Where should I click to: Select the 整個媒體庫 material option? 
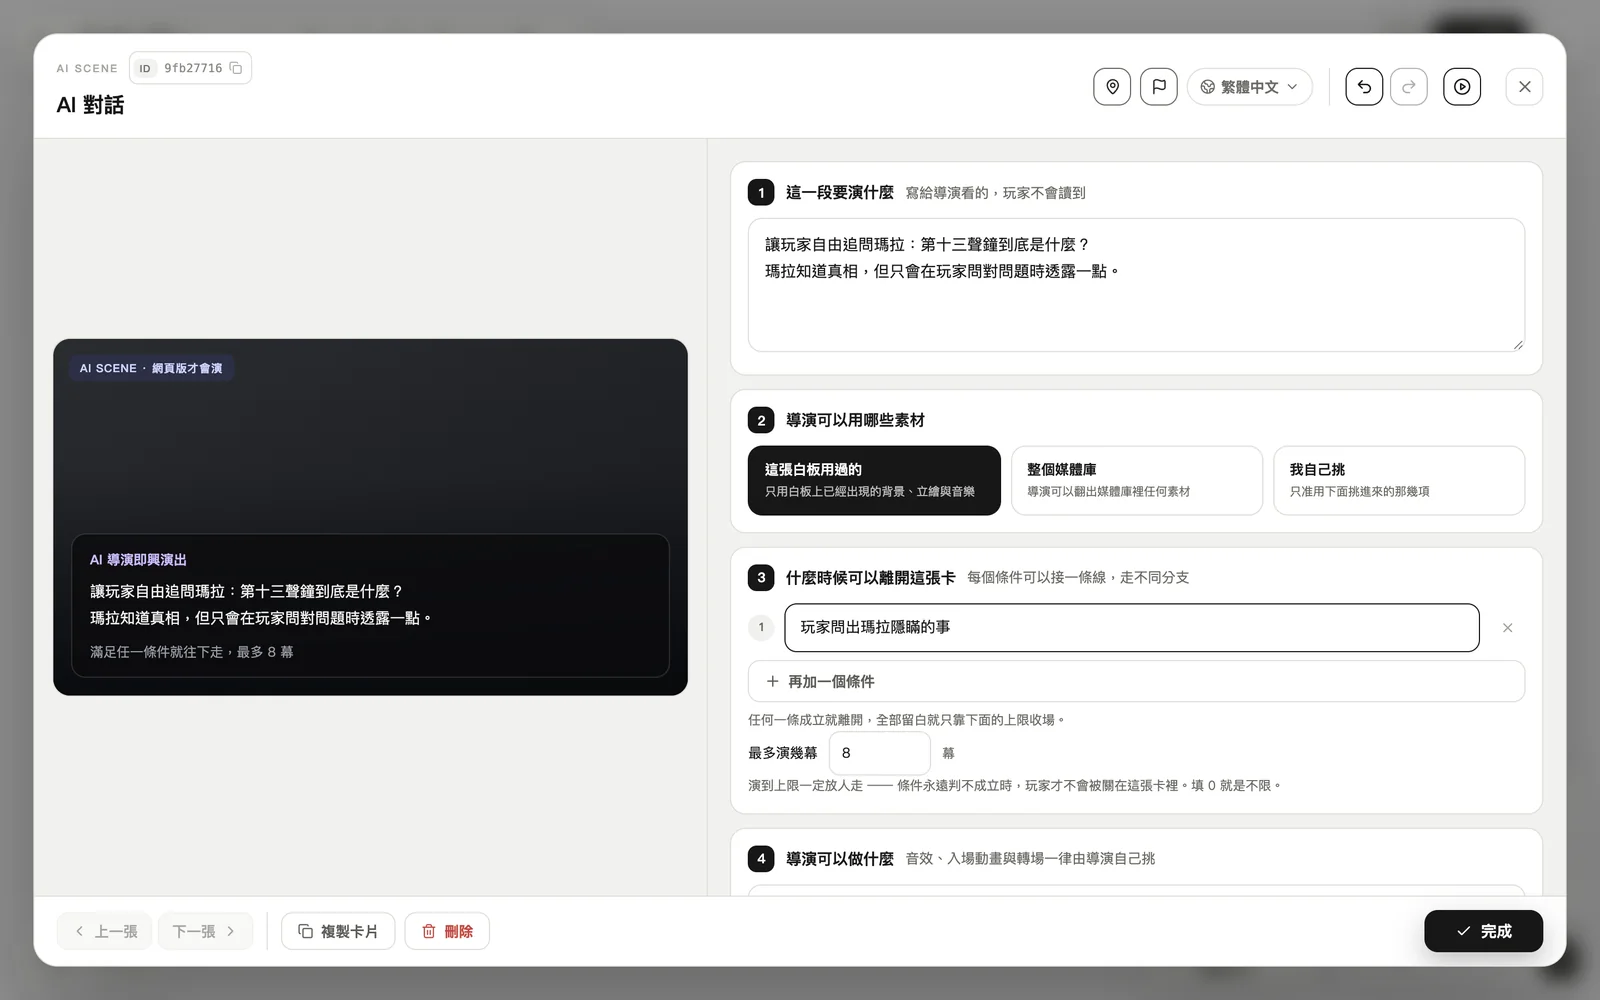click(1137, 481)
